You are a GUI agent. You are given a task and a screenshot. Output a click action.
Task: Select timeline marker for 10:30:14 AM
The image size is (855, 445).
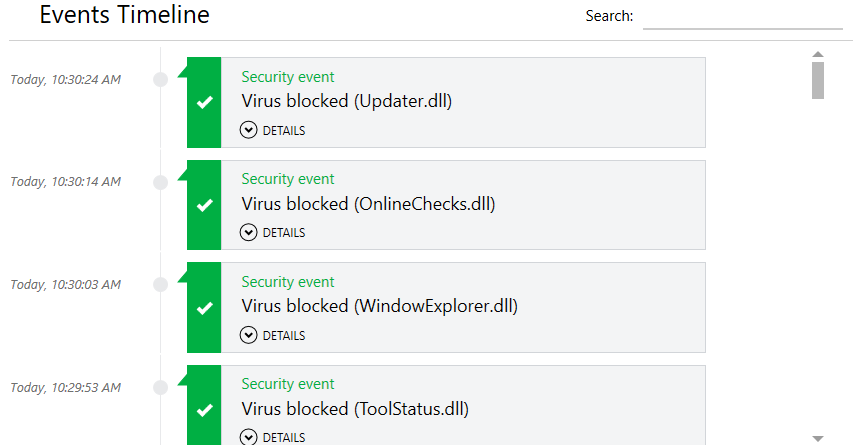[160, 182]
